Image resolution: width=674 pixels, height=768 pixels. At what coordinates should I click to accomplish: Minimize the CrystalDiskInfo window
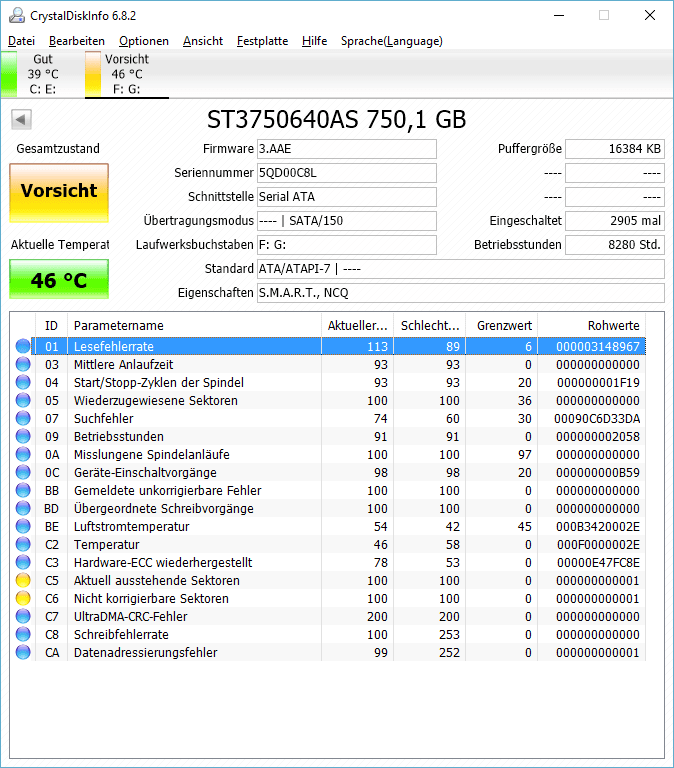coord(559,15)
